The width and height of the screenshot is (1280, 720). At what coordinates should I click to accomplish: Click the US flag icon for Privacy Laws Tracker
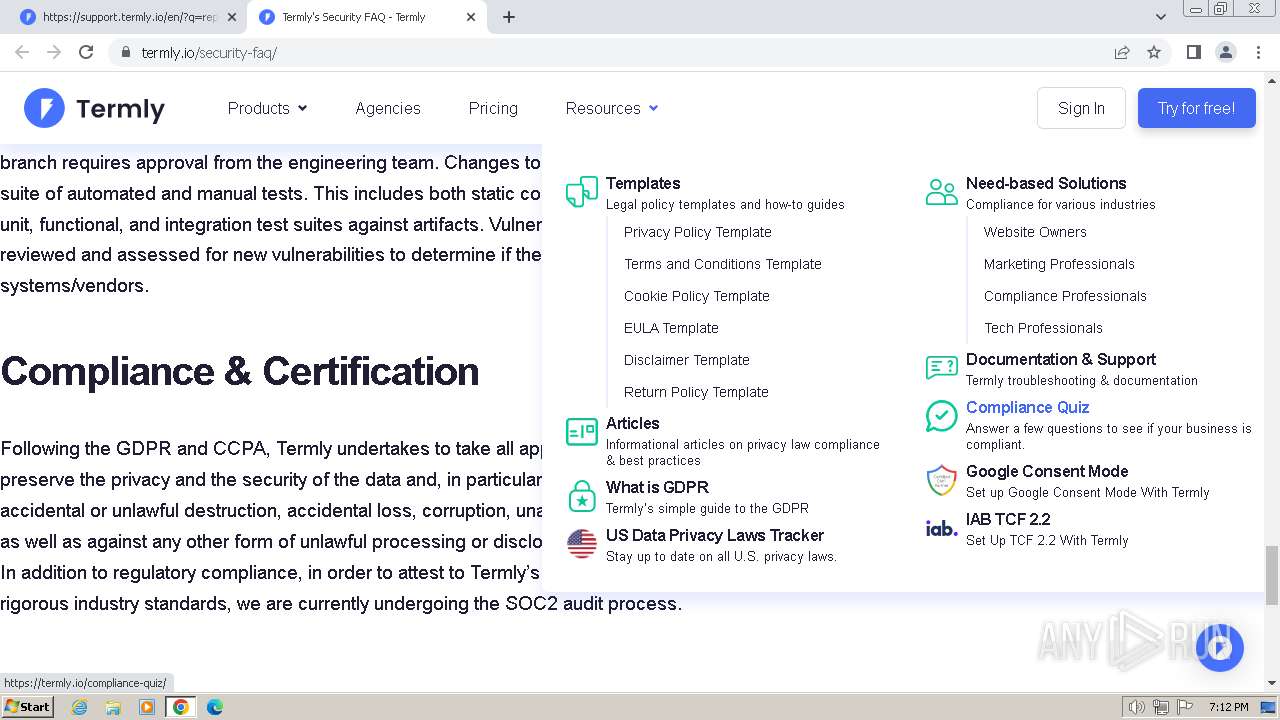coord(582,544)
